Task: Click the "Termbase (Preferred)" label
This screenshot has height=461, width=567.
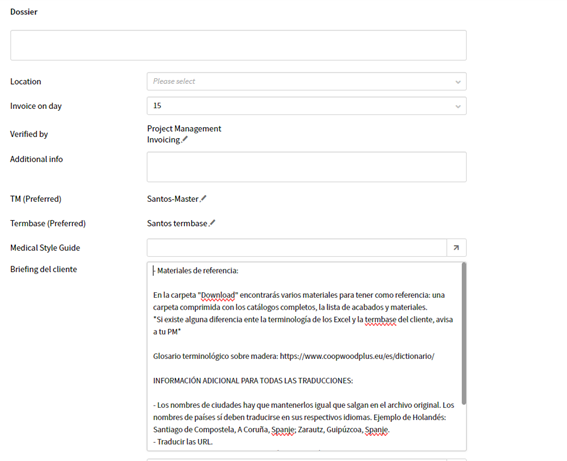Action: (48, 223)
